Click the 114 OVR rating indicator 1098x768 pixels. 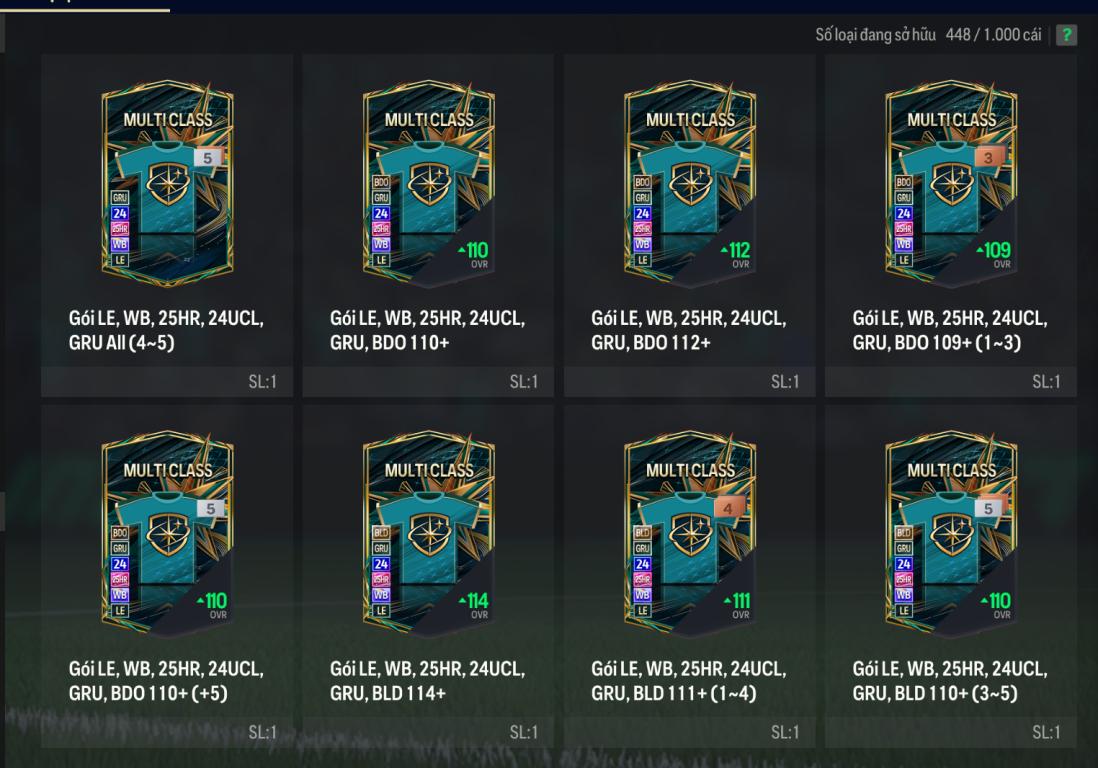[x=474, y=605]
